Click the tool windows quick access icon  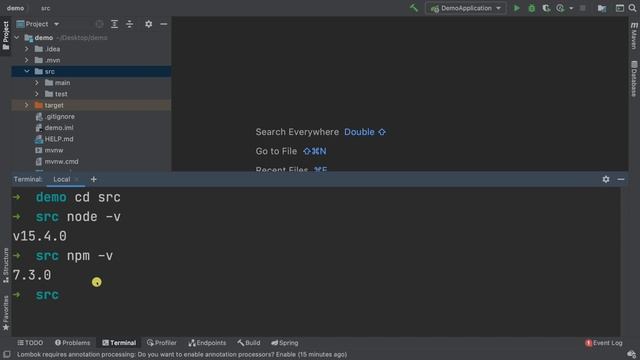pos(7,354)
